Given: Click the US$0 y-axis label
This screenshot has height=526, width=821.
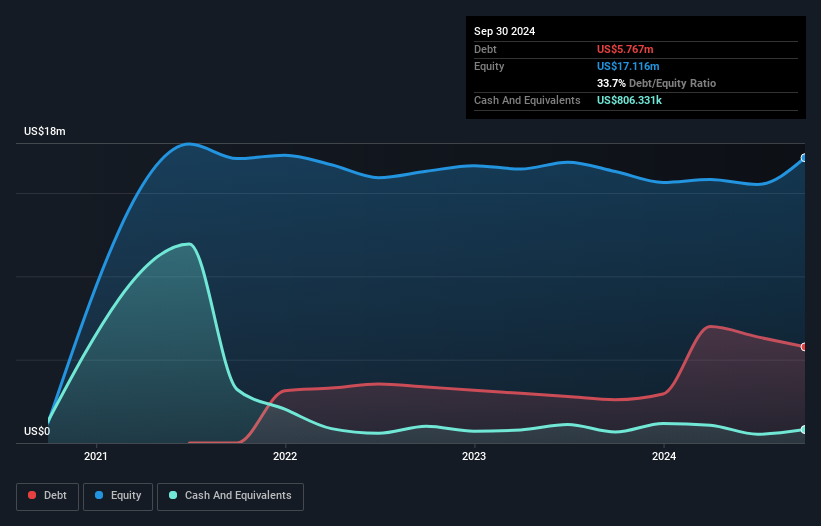Looking at the screenshot, I should (x=37, y=431).
